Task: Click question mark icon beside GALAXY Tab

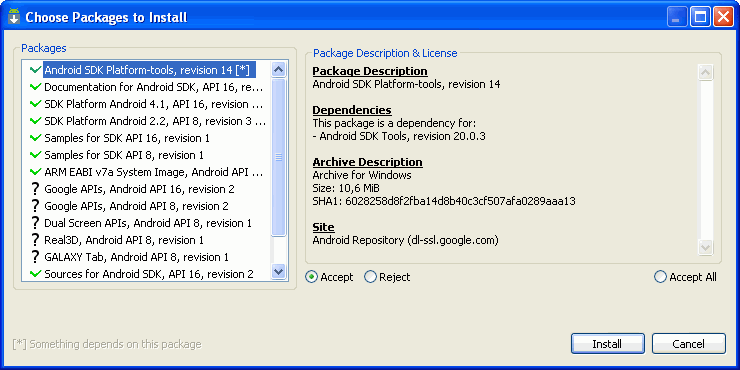Action: (x=35, y=257)
